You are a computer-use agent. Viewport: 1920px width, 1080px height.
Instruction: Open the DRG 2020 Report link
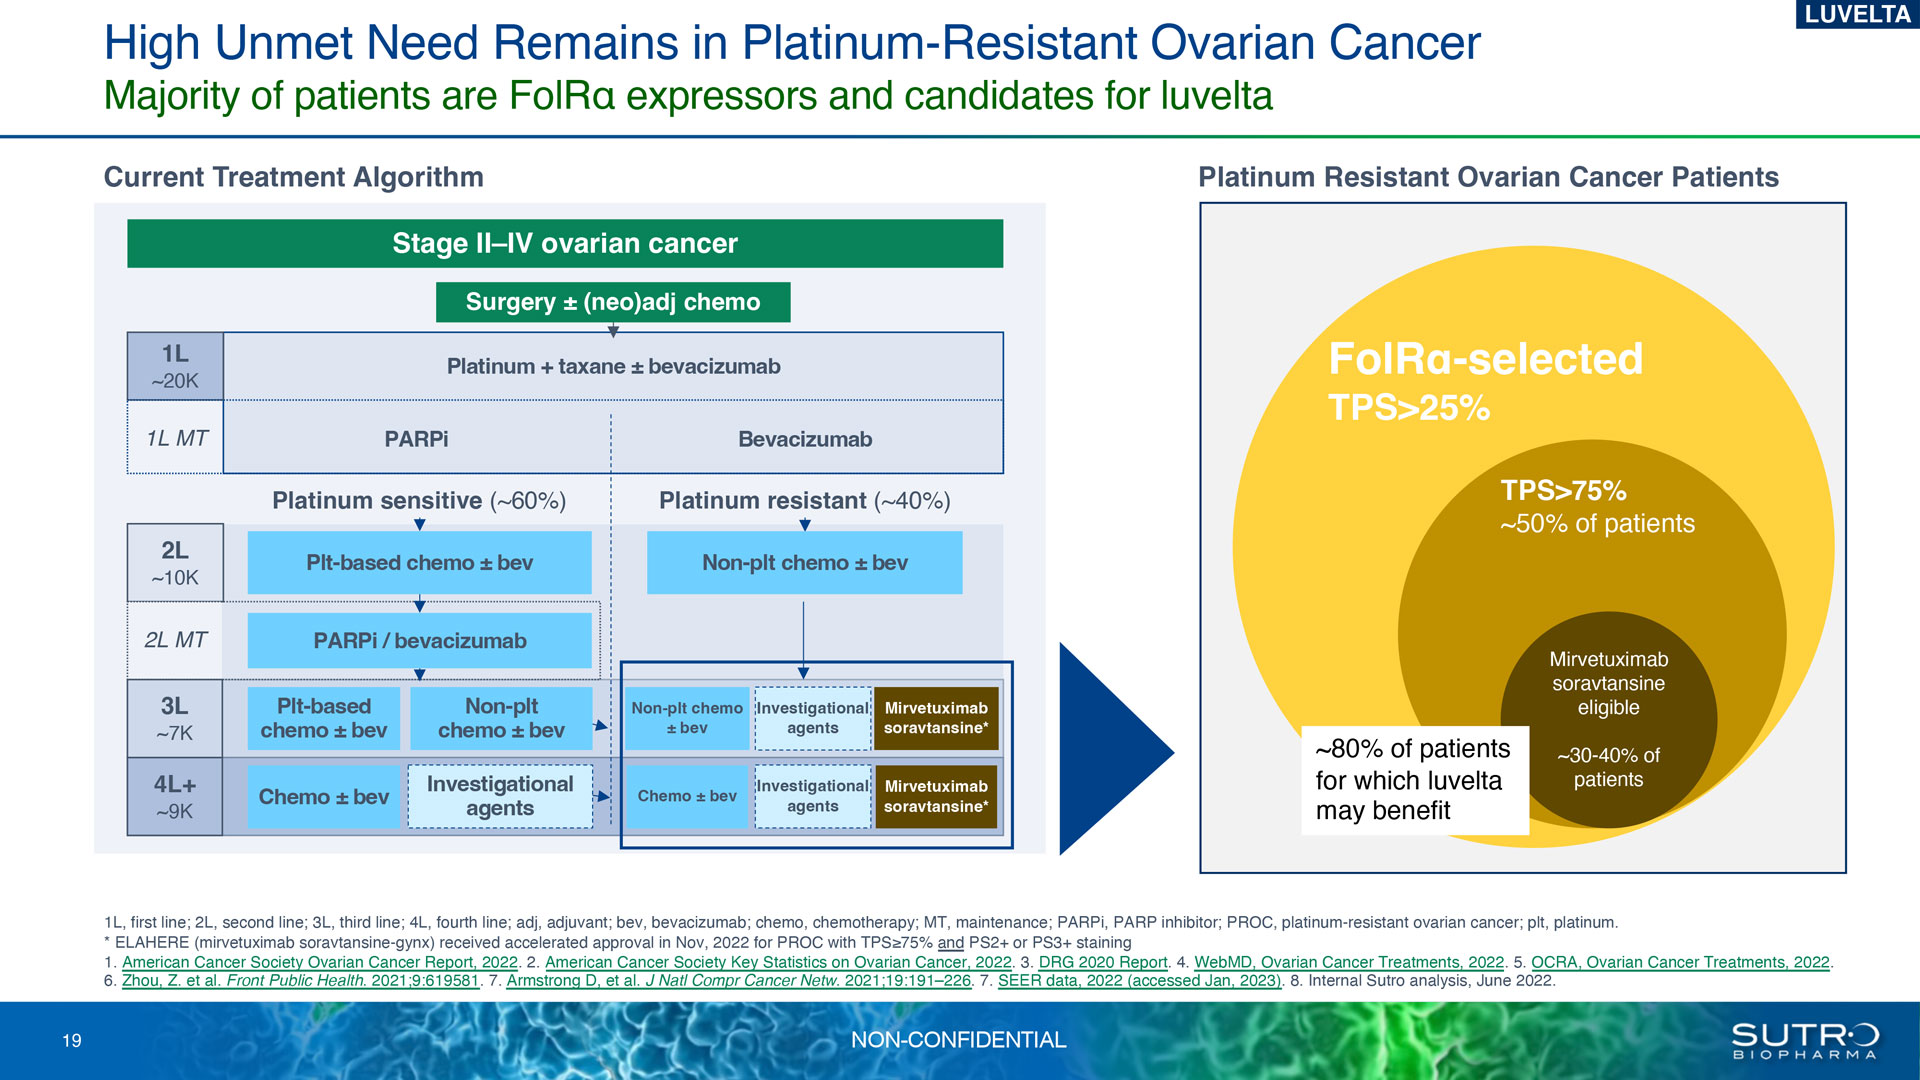(1103, 962)
